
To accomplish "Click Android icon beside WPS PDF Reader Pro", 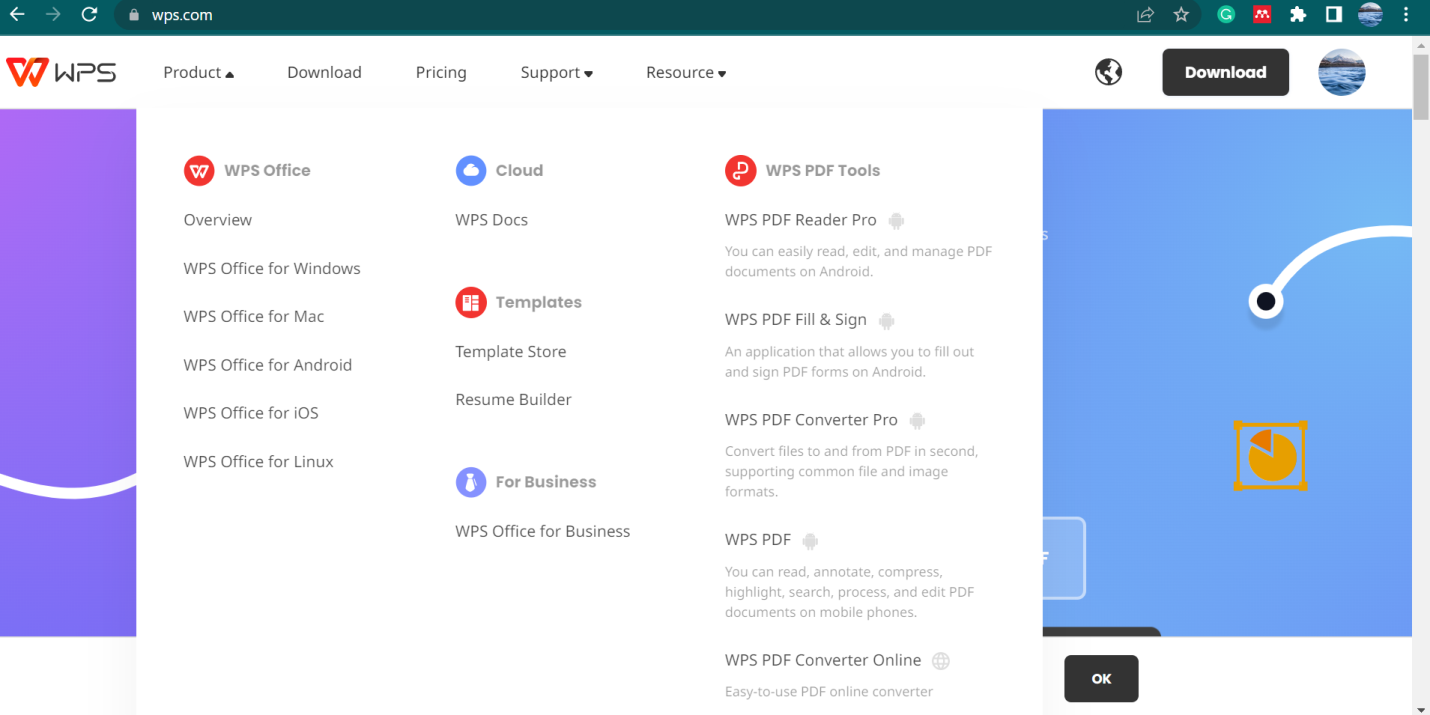I will pyautogui.click(x=896, y=221).
